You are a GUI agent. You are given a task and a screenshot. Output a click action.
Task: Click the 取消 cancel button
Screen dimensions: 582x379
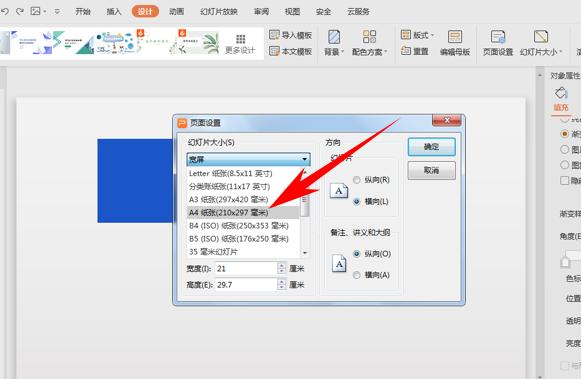[431, 170]
